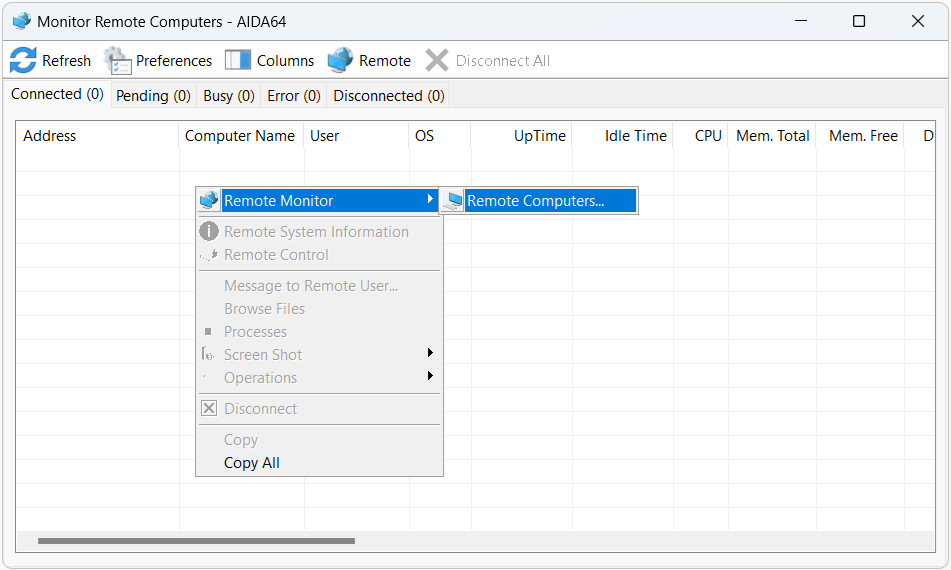951x570 pixels.
Task: Select Copy All from context menu
Action: point(252,463)
